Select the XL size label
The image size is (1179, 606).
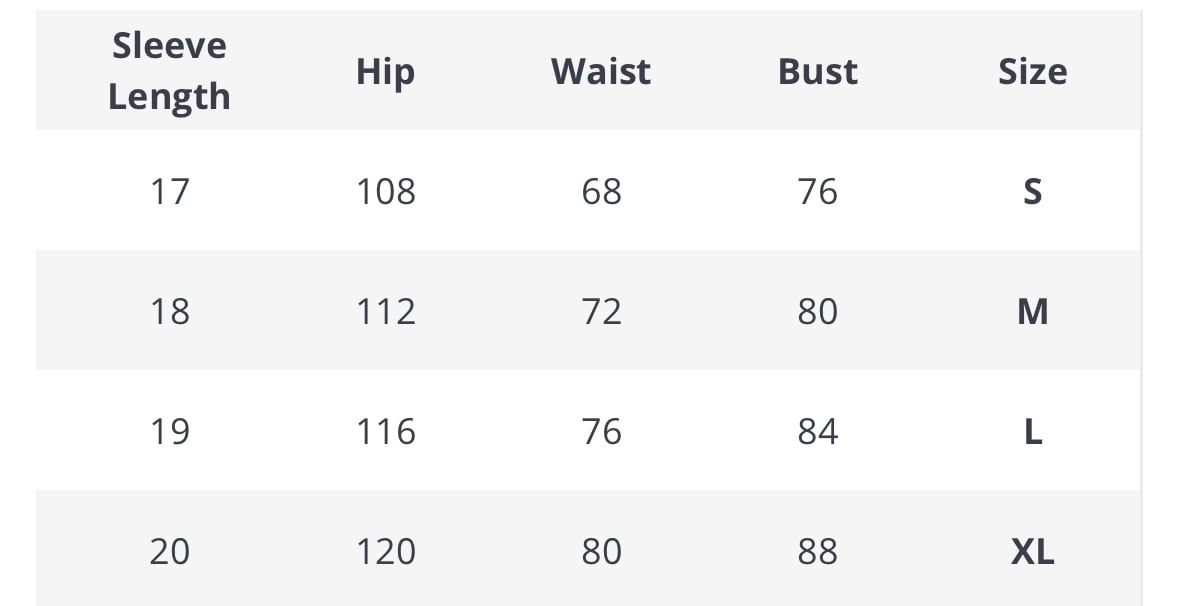1032,551
